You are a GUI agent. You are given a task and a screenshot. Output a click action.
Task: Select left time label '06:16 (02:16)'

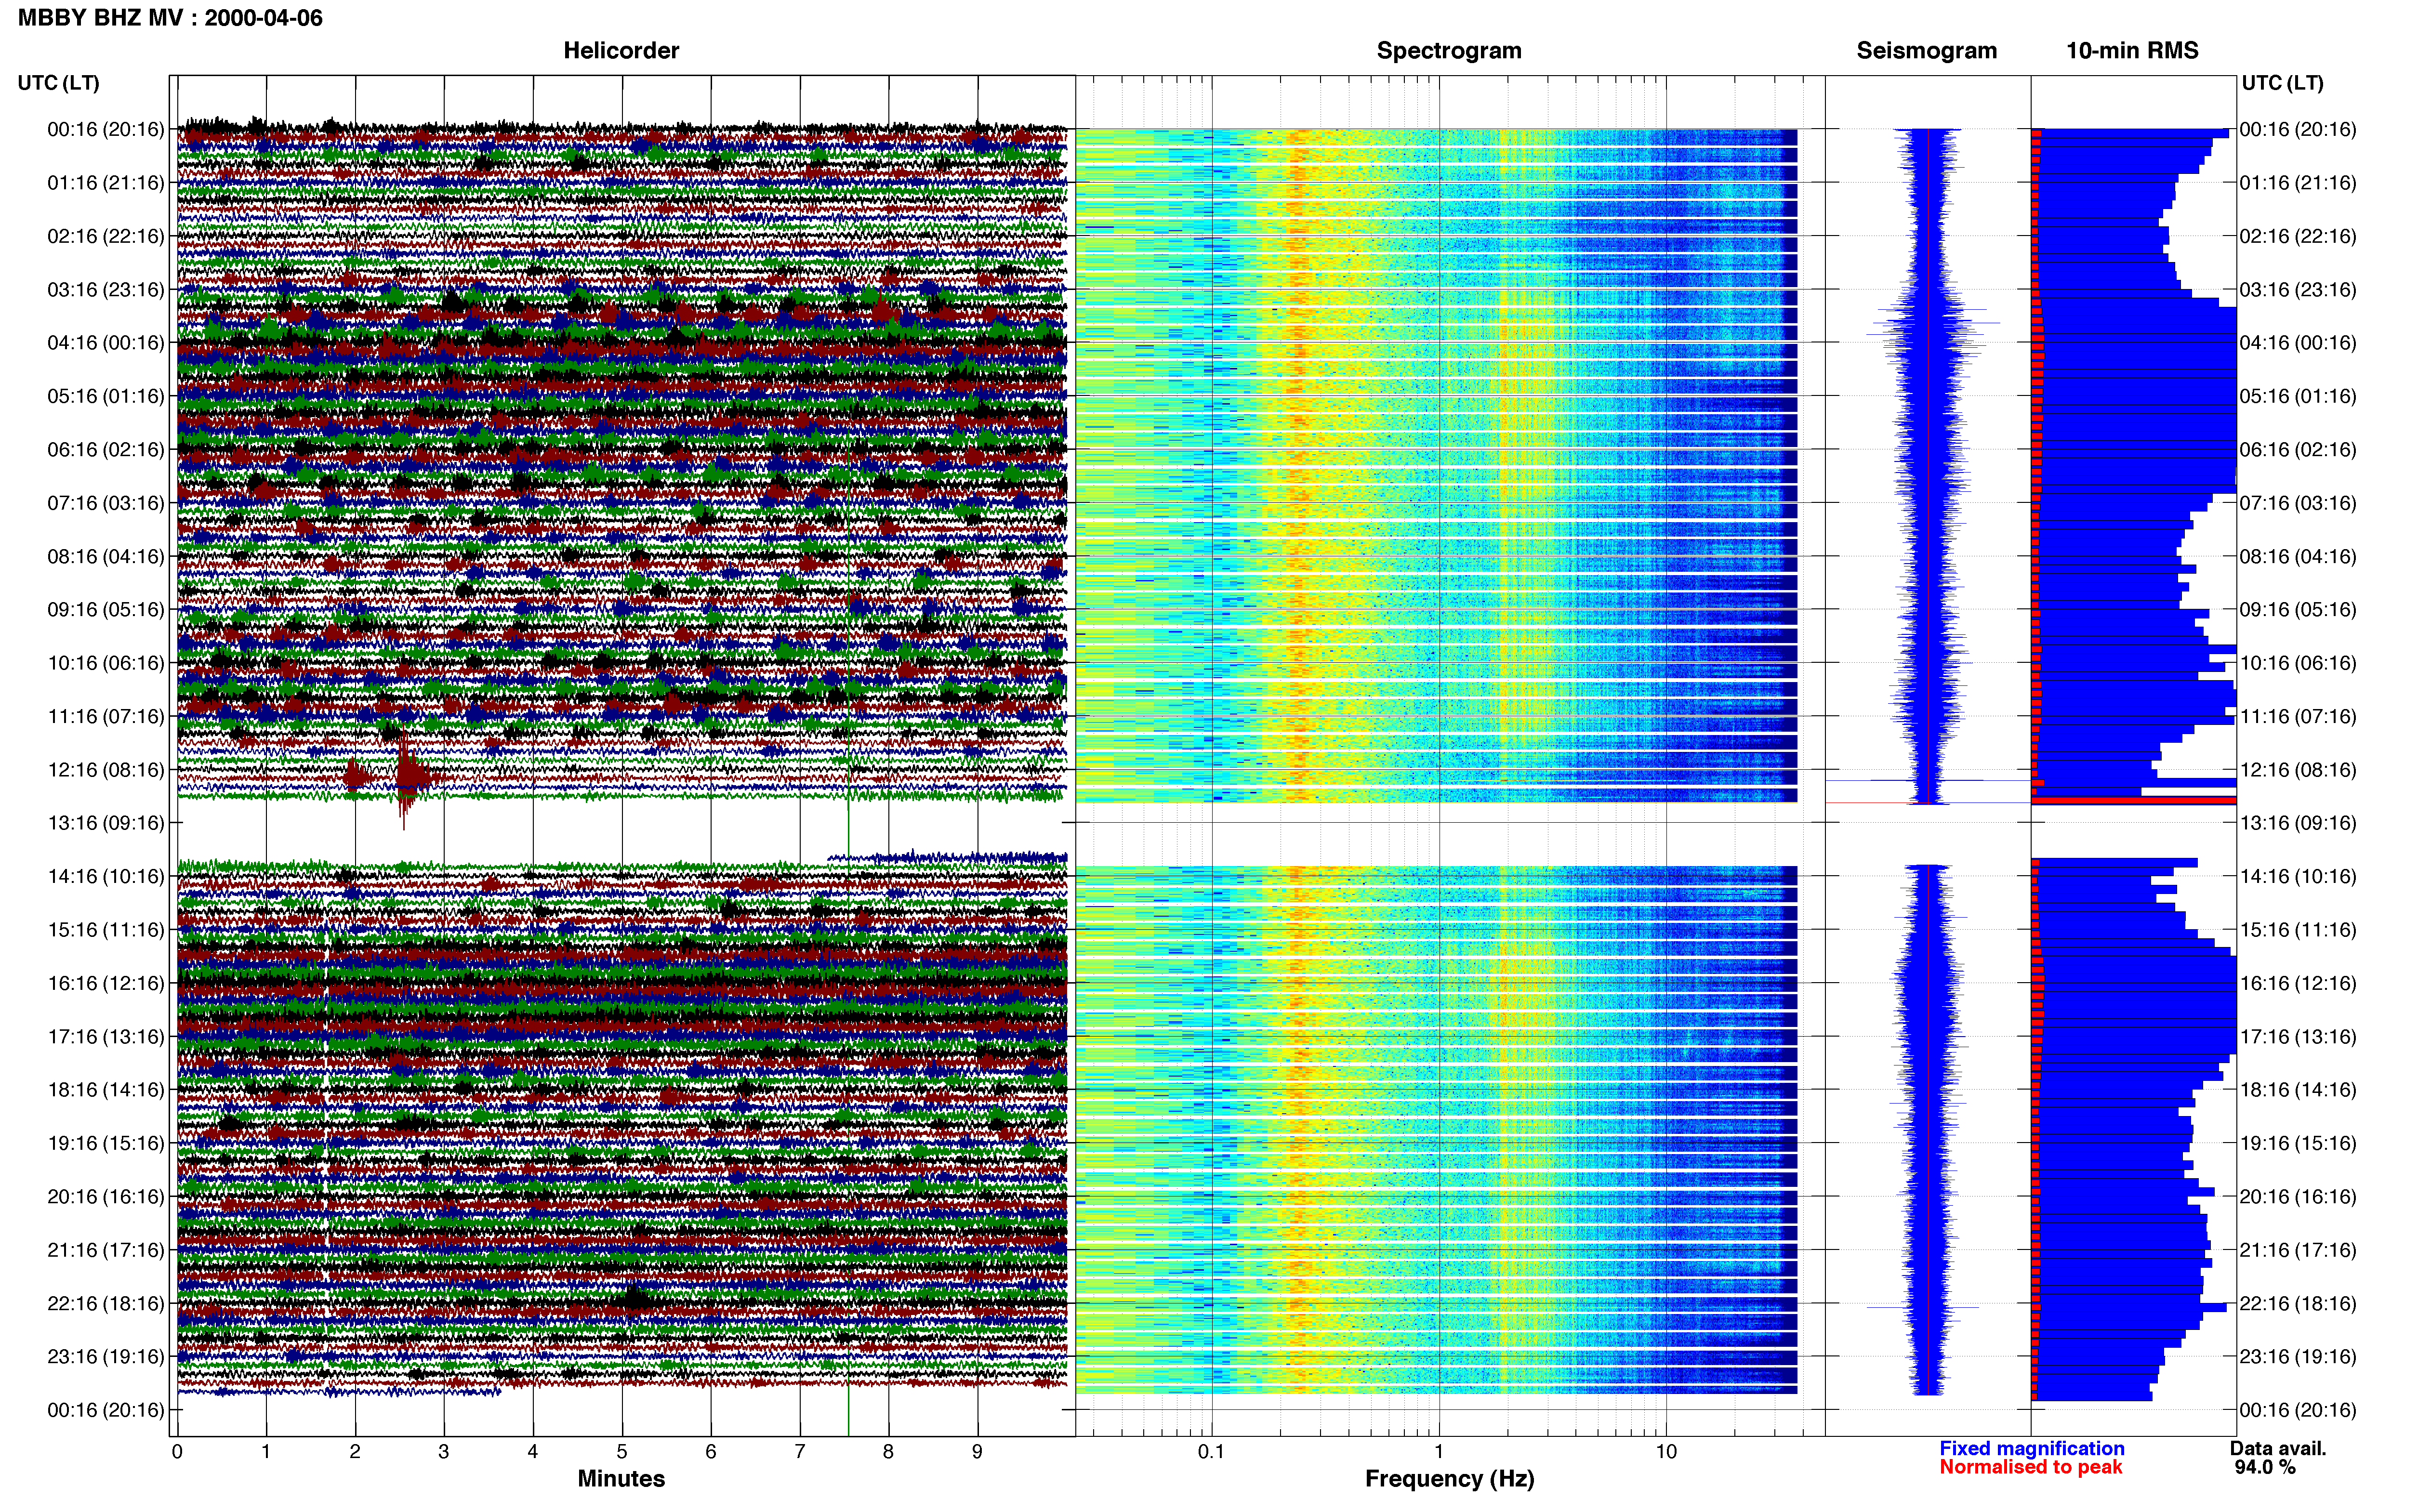(106, 450)
